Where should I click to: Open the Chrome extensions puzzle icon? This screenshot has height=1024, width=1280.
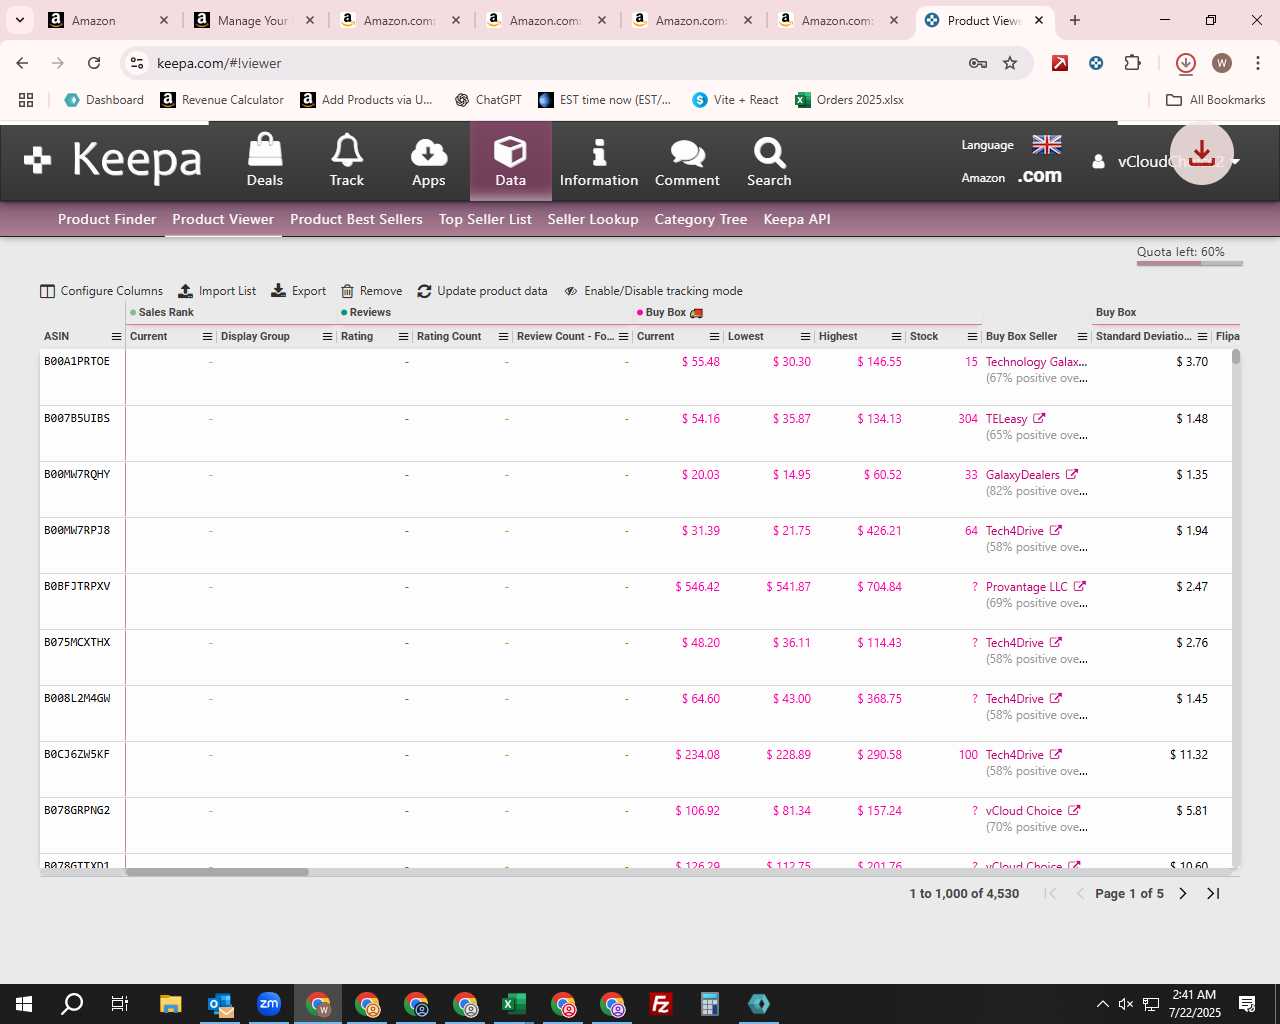pyautogui.click(x=1132, y=63)
